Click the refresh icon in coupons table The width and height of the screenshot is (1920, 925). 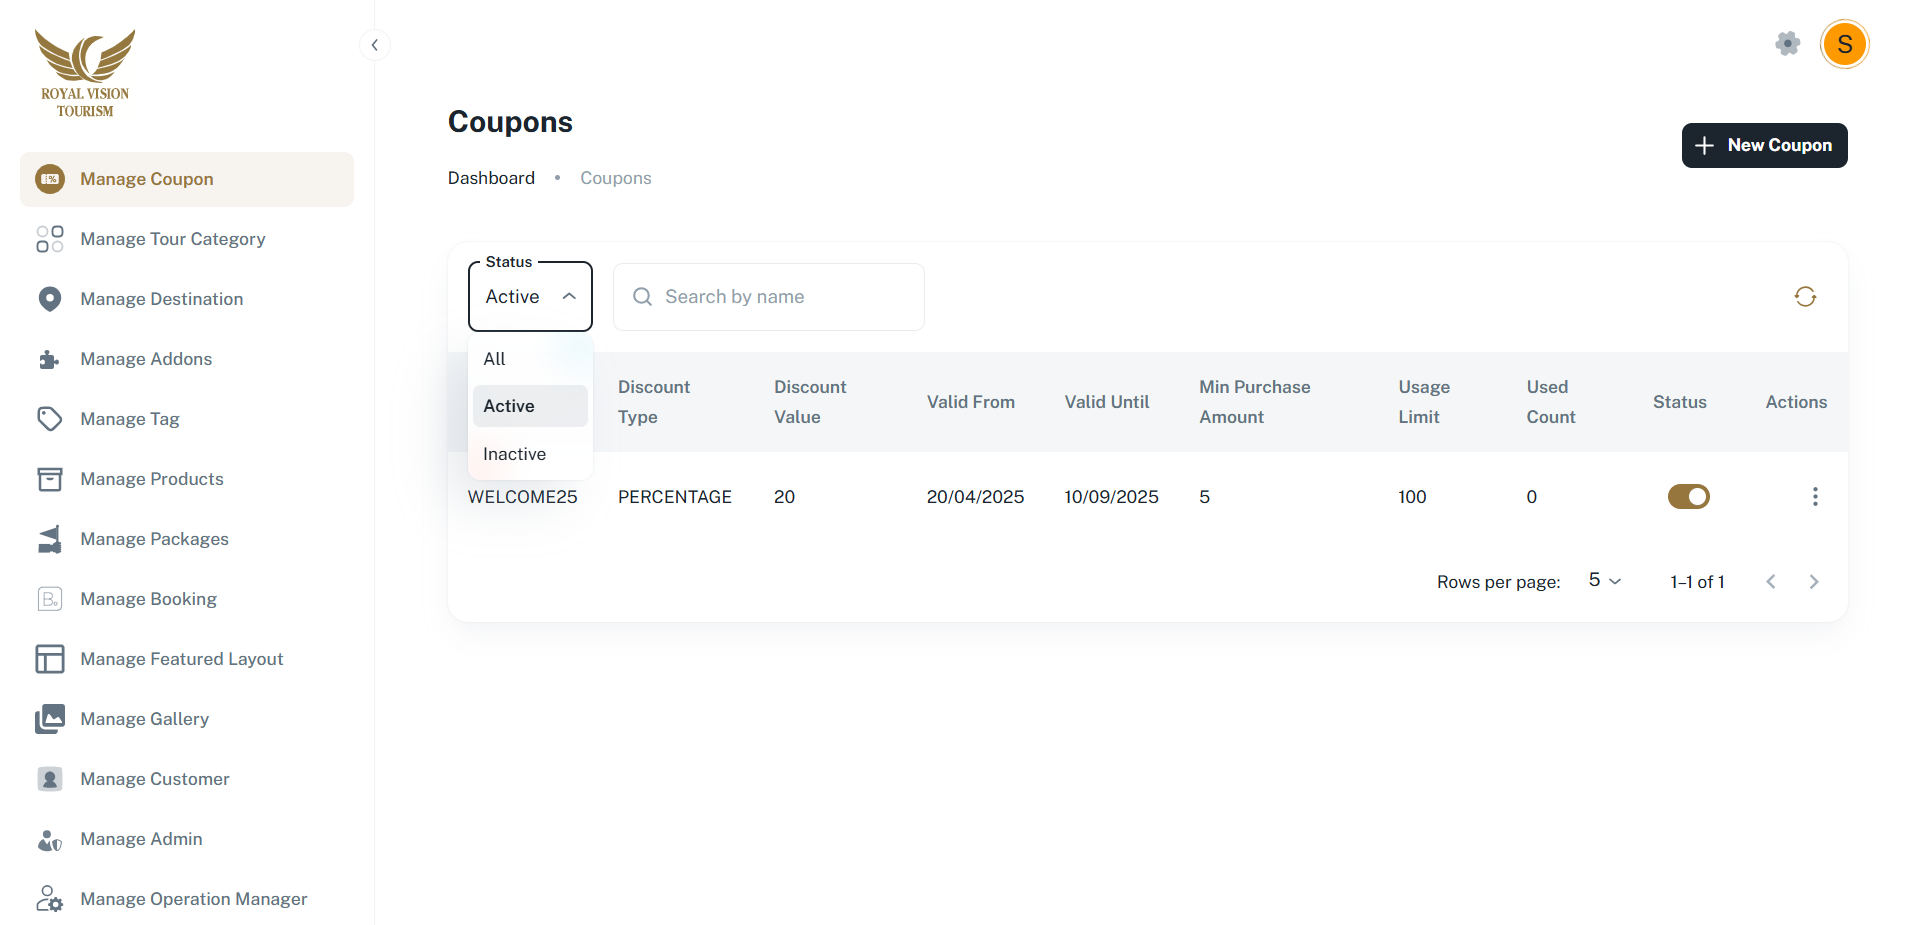coord(1804,297)
